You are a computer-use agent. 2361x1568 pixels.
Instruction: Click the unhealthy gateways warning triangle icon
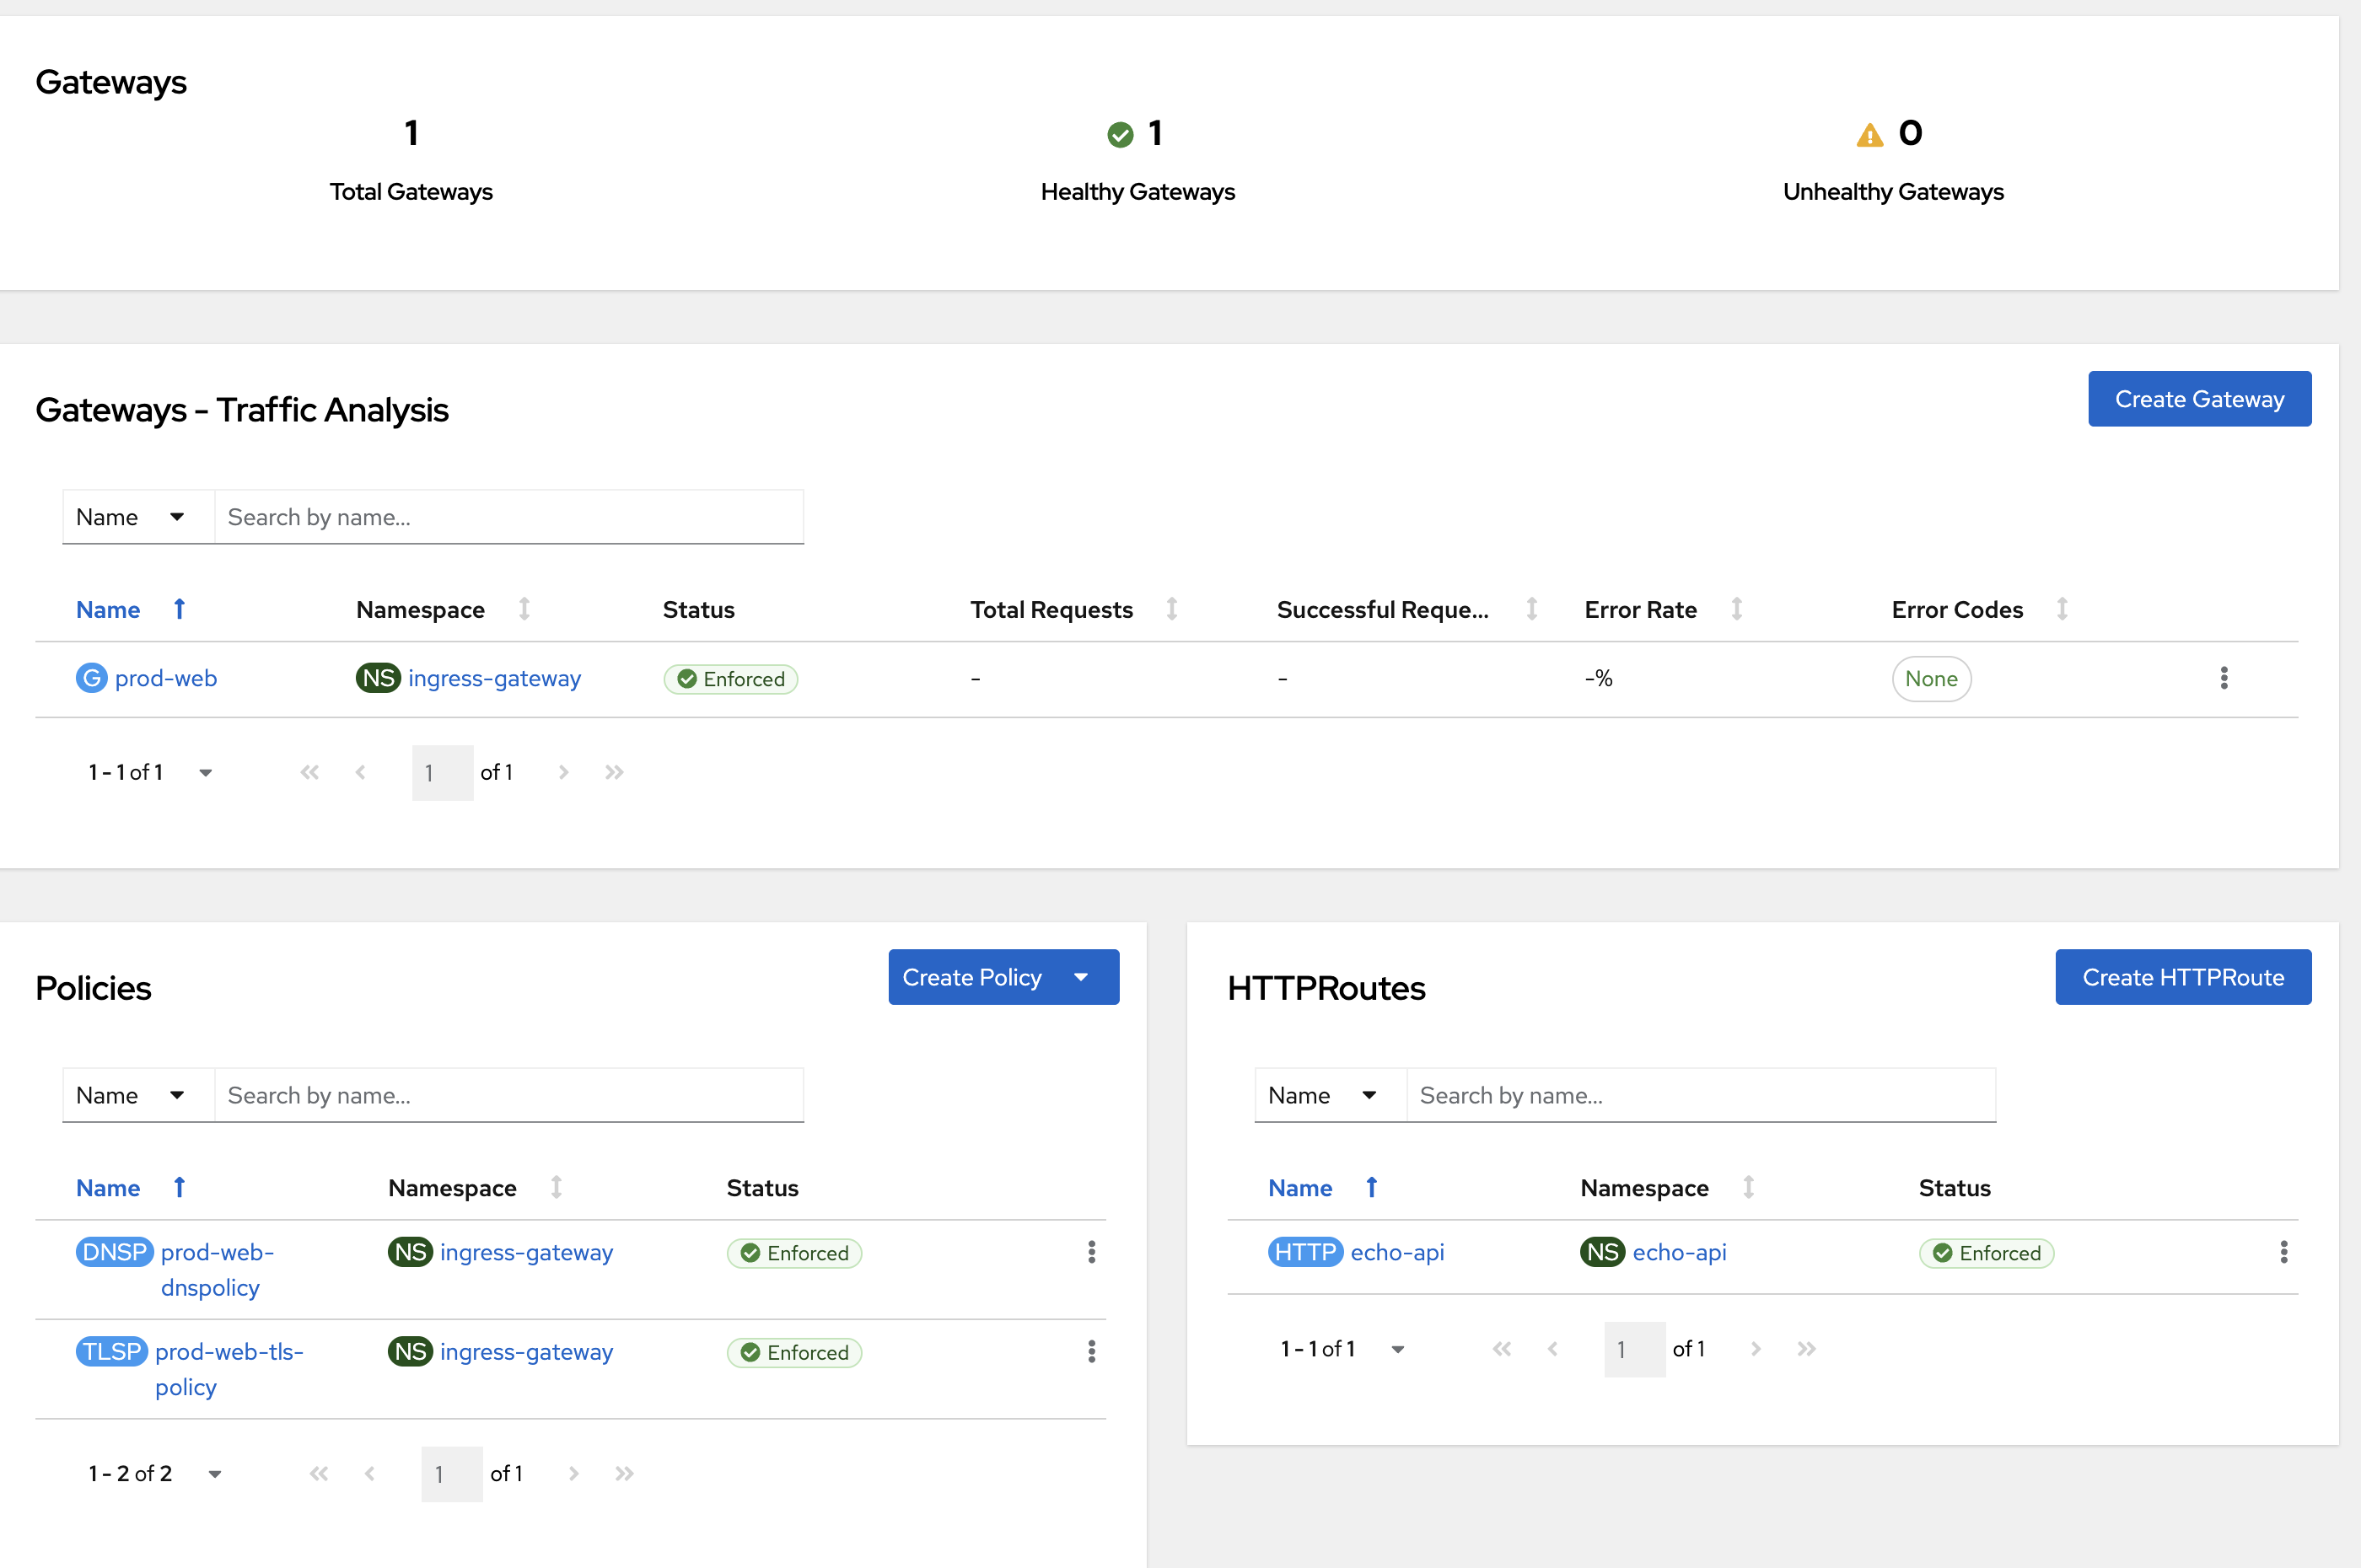tap(1869, 134)
